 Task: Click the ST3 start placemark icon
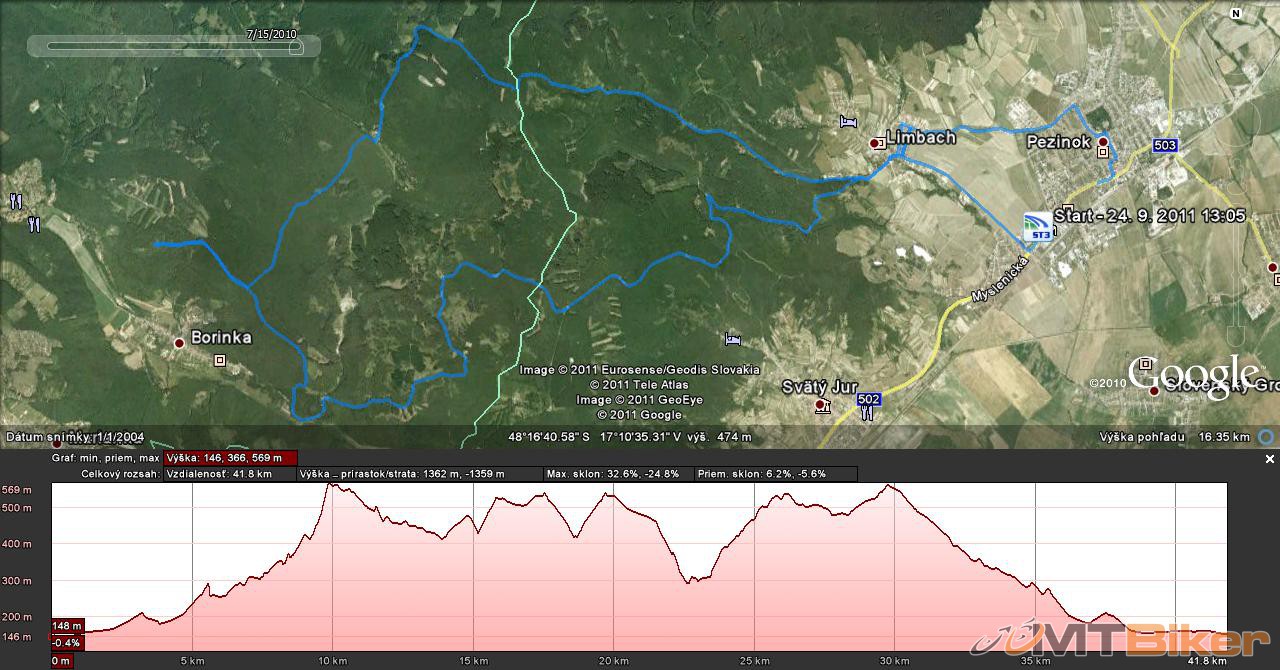click(1037, 227)
